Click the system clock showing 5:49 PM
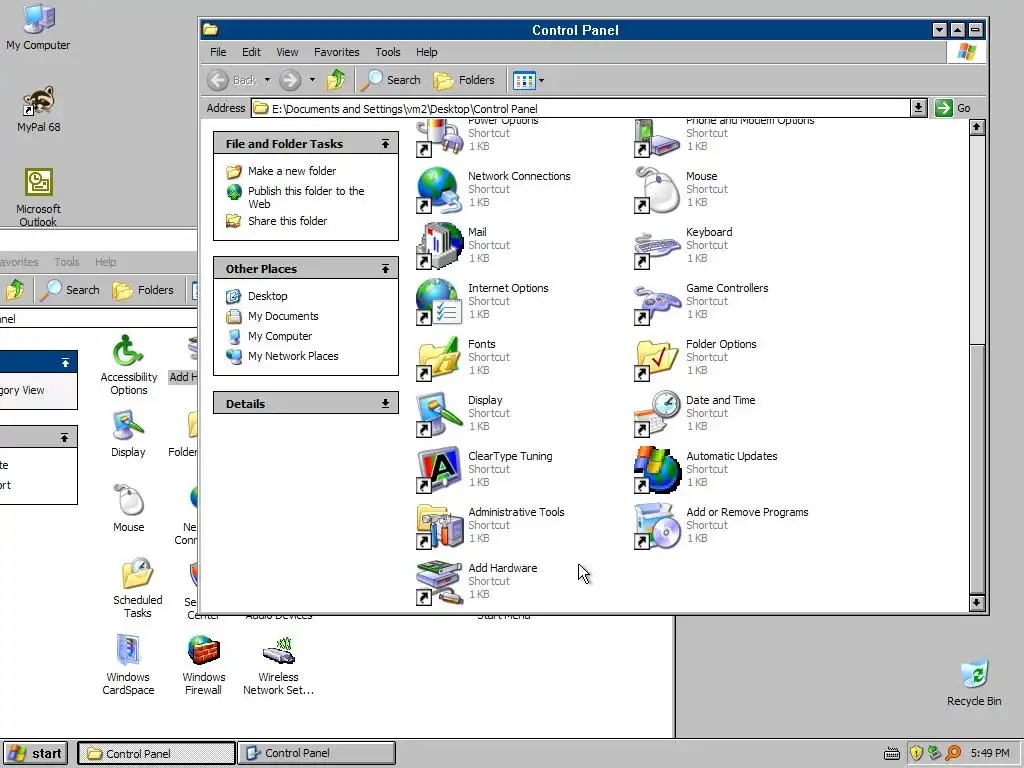Viewport: 1024px width, 768px height. click(990, 753)
